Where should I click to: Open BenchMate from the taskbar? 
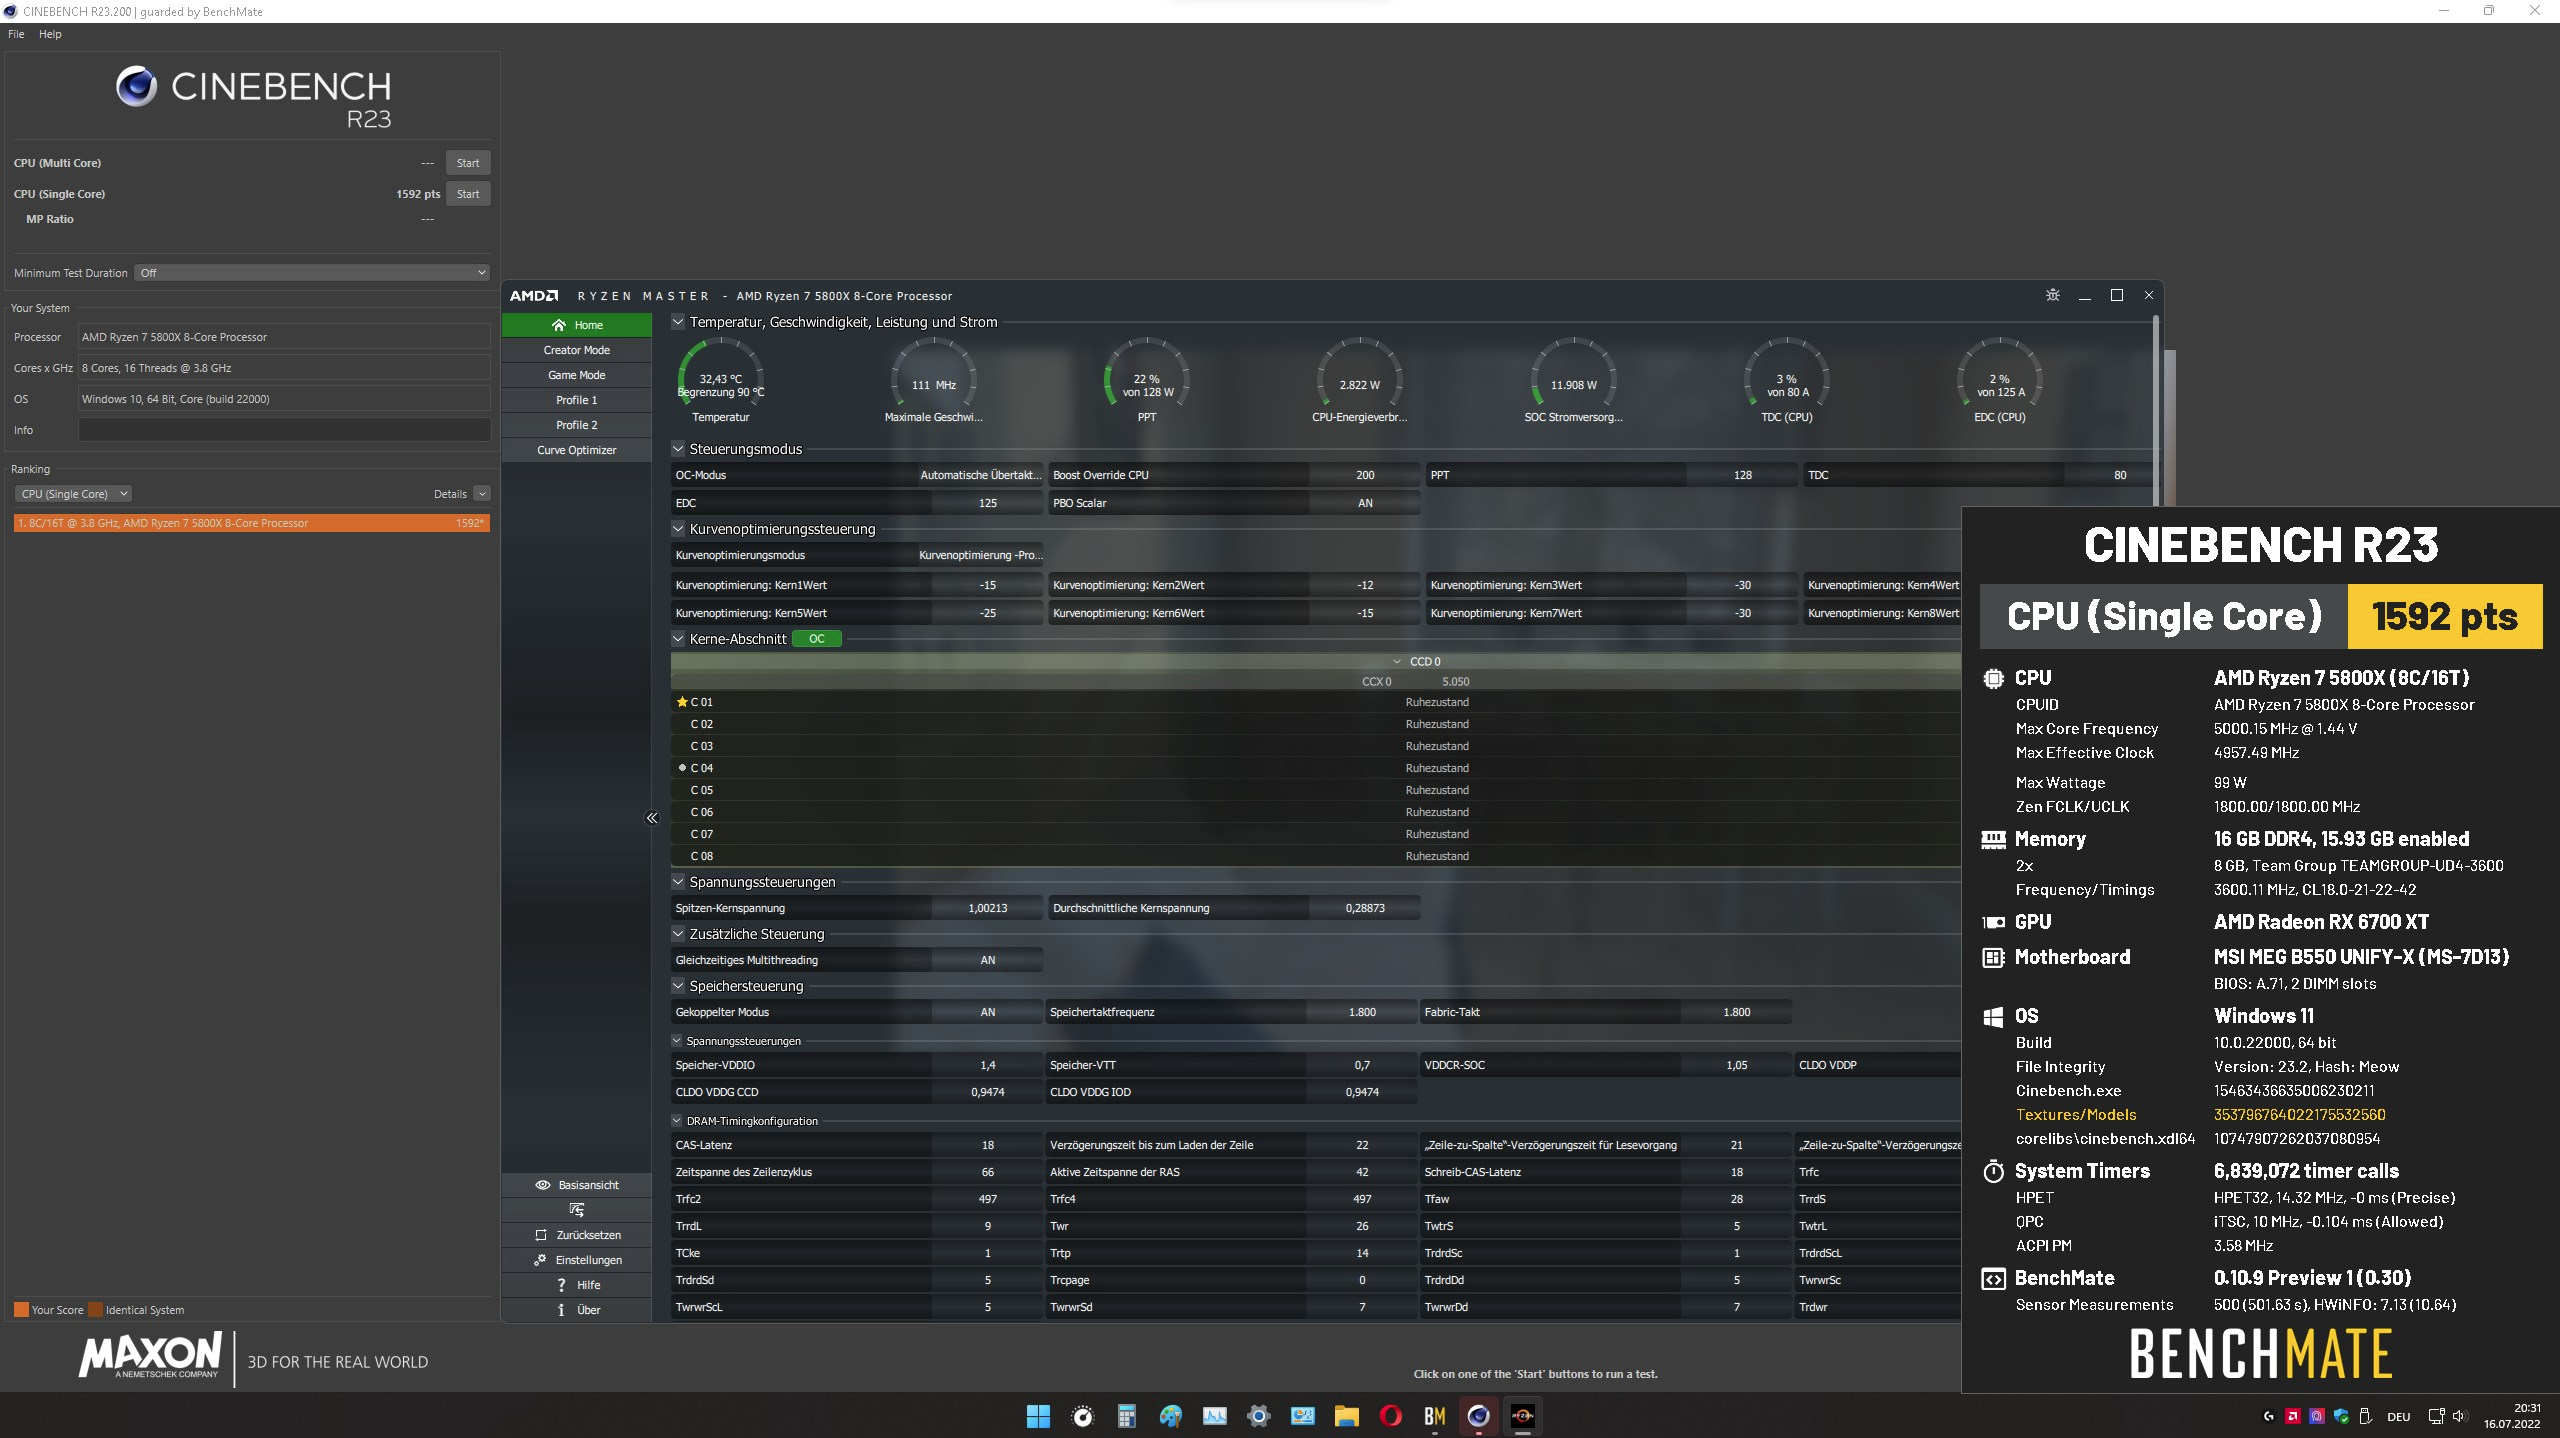pyautogui.click(x=1434, y=1416)
